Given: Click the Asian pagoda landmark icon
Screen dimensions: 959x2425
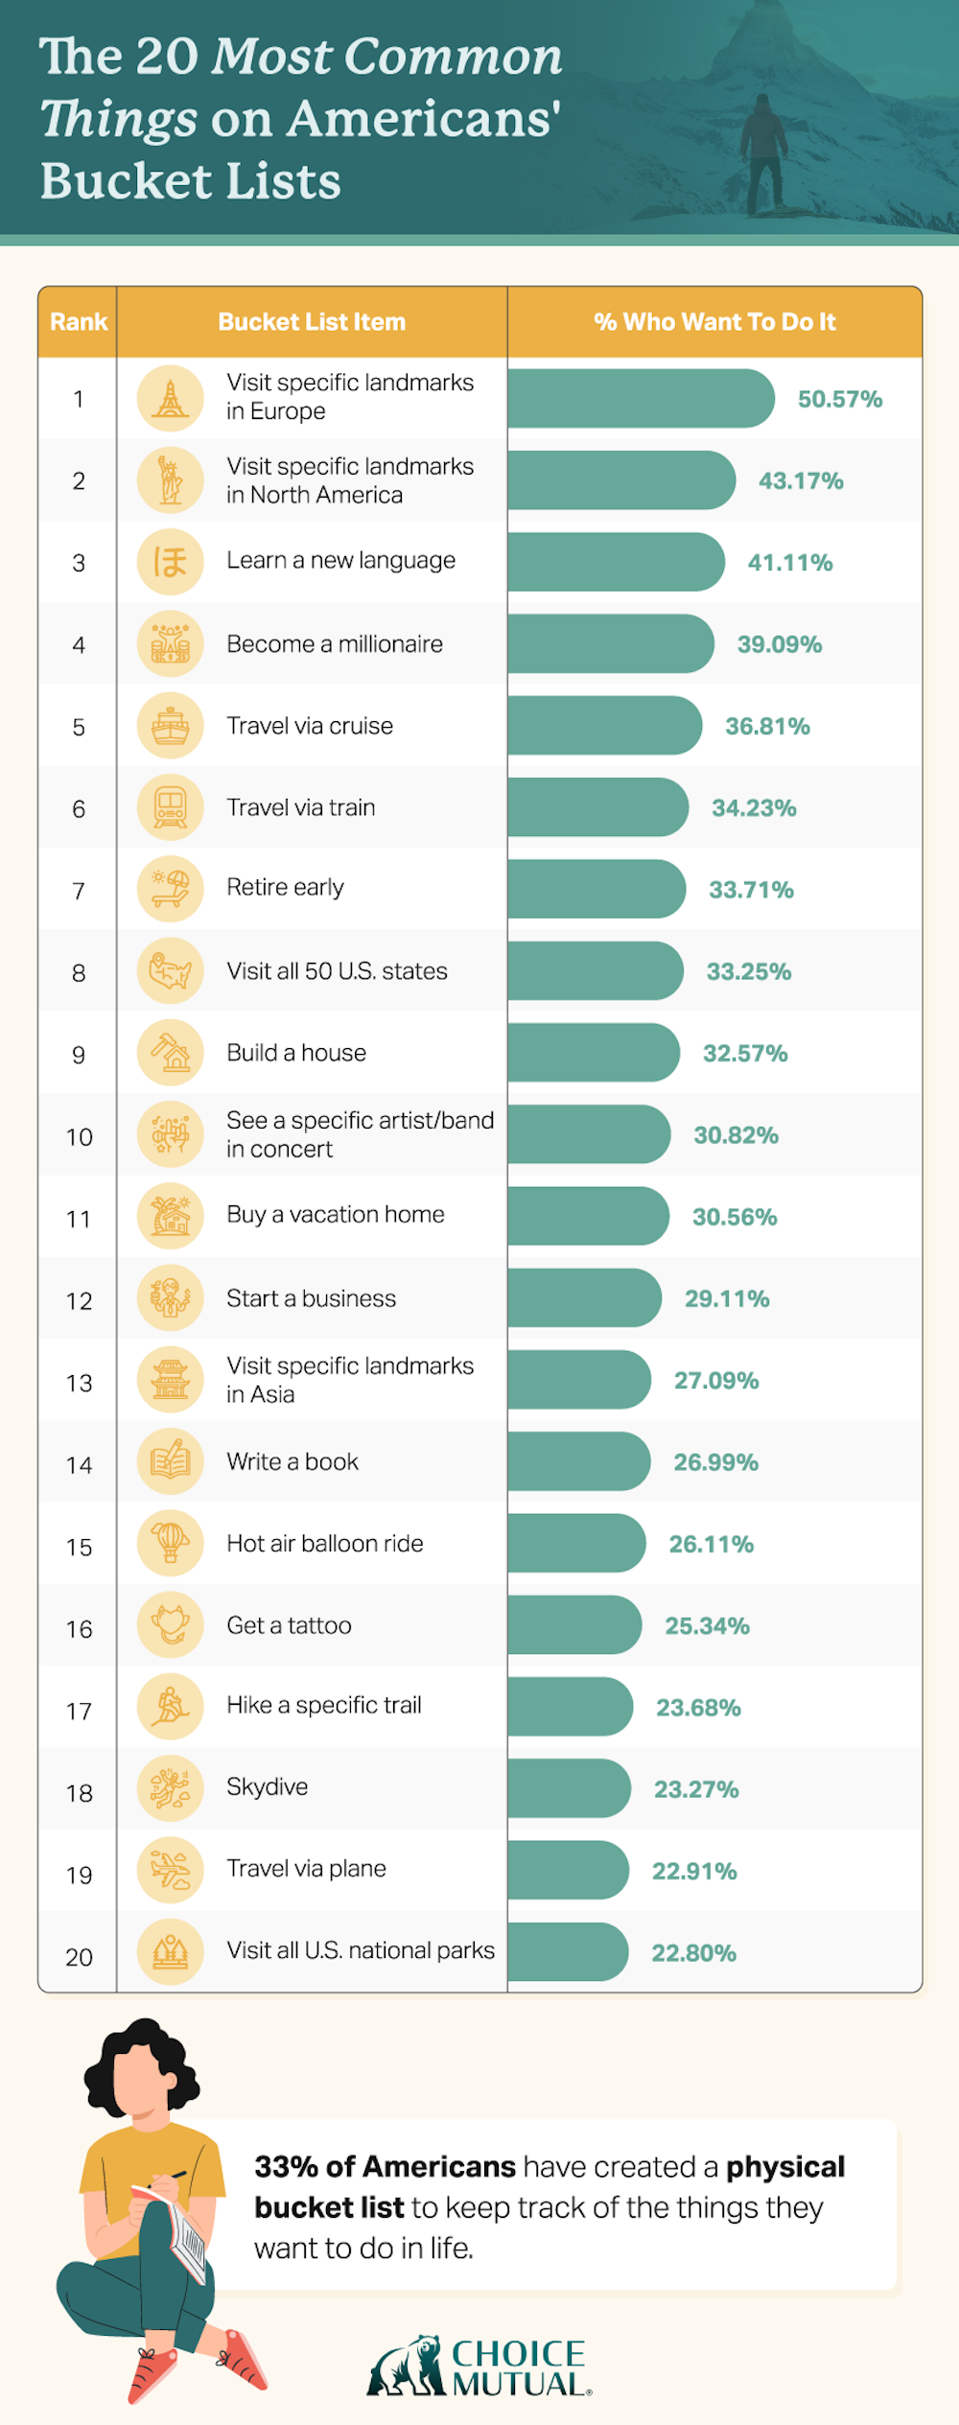Looking at the screenshot, I should tap(170, 1381).
